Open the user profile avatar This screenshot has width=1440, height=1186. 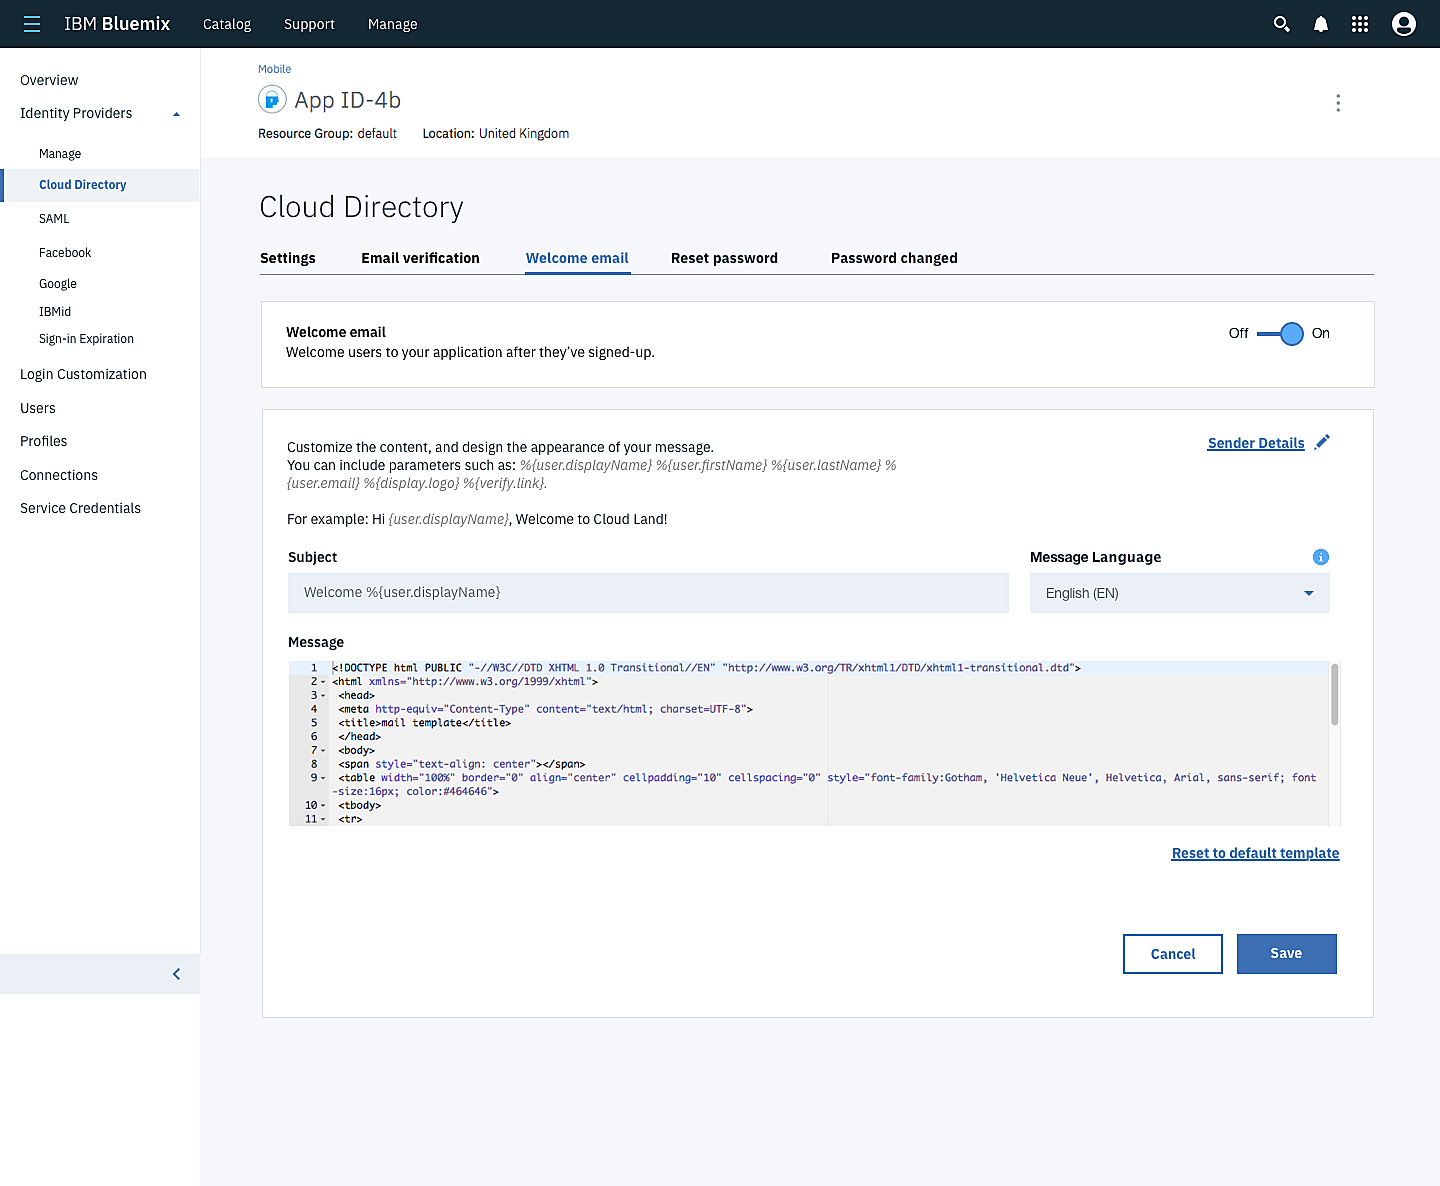tap(1404, 24)
